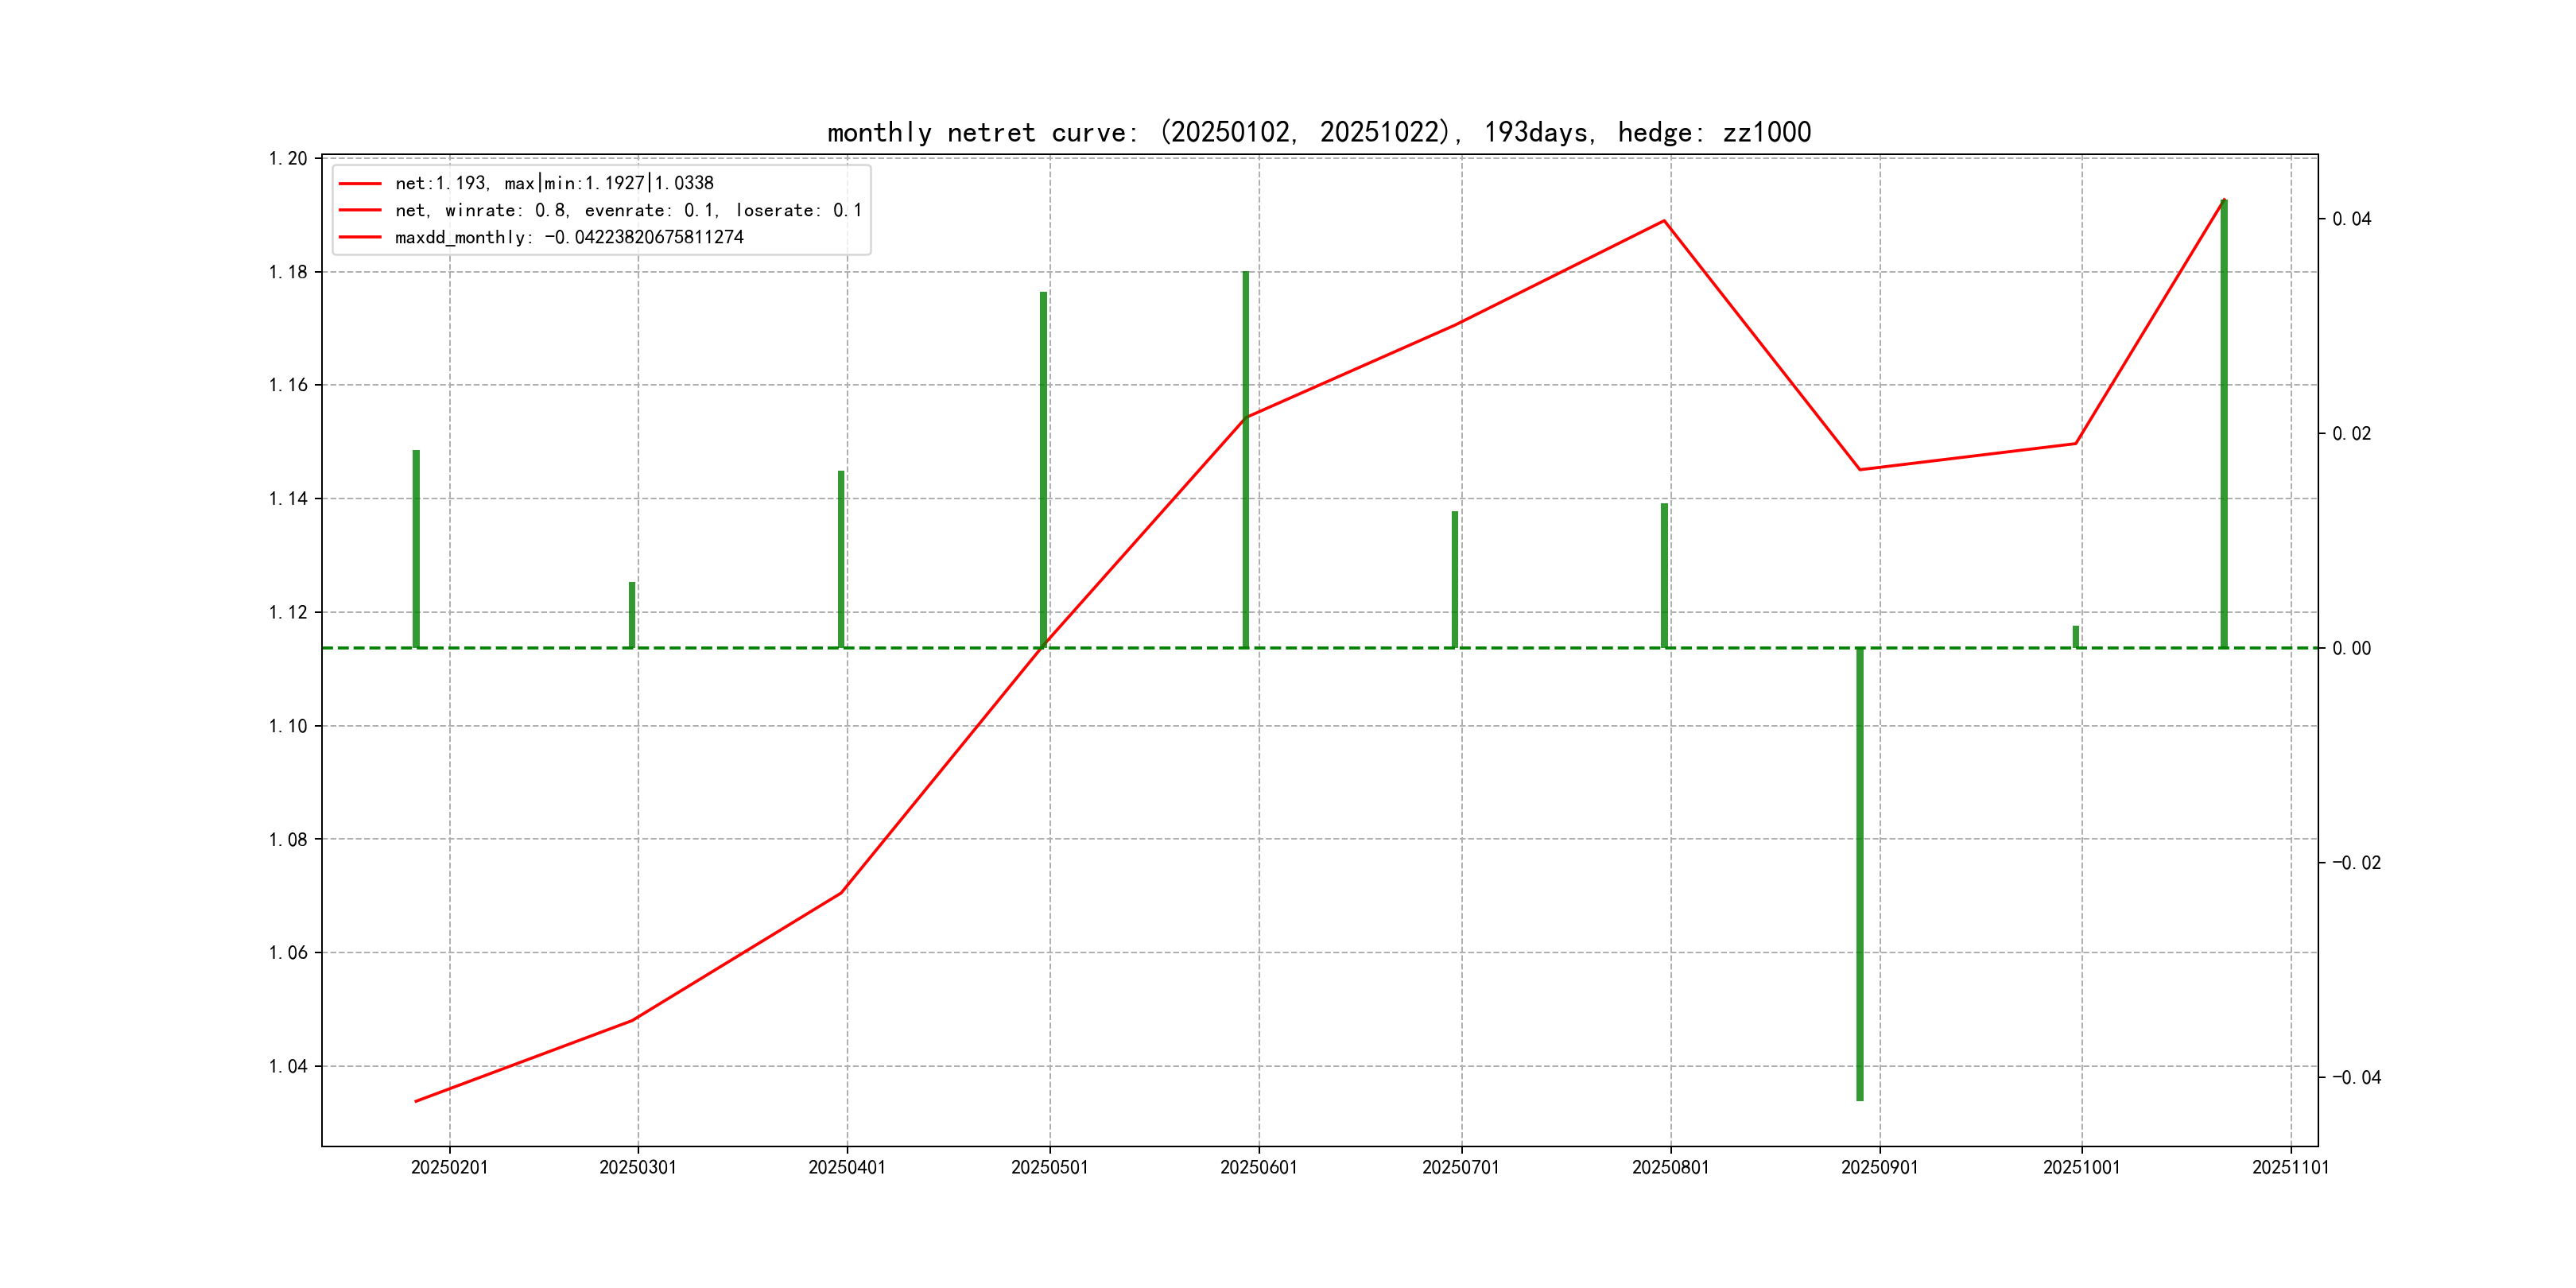Screen dimensions: 2576x1288
Task: Click the chart title text
Action: 1319,132
